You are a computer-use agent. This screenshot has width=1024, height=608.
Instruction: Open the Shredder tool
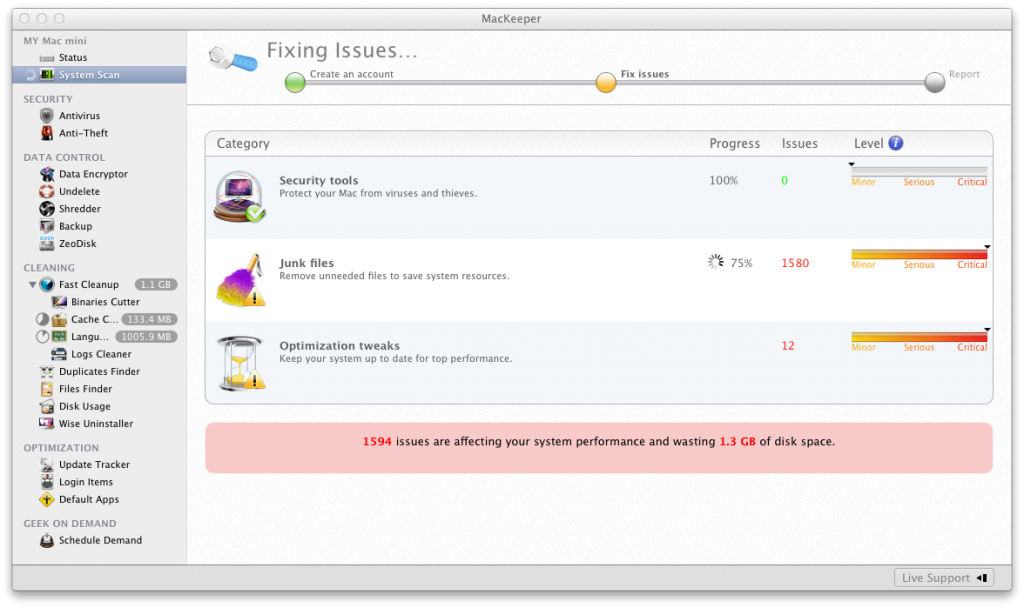(x=80, y=209)
